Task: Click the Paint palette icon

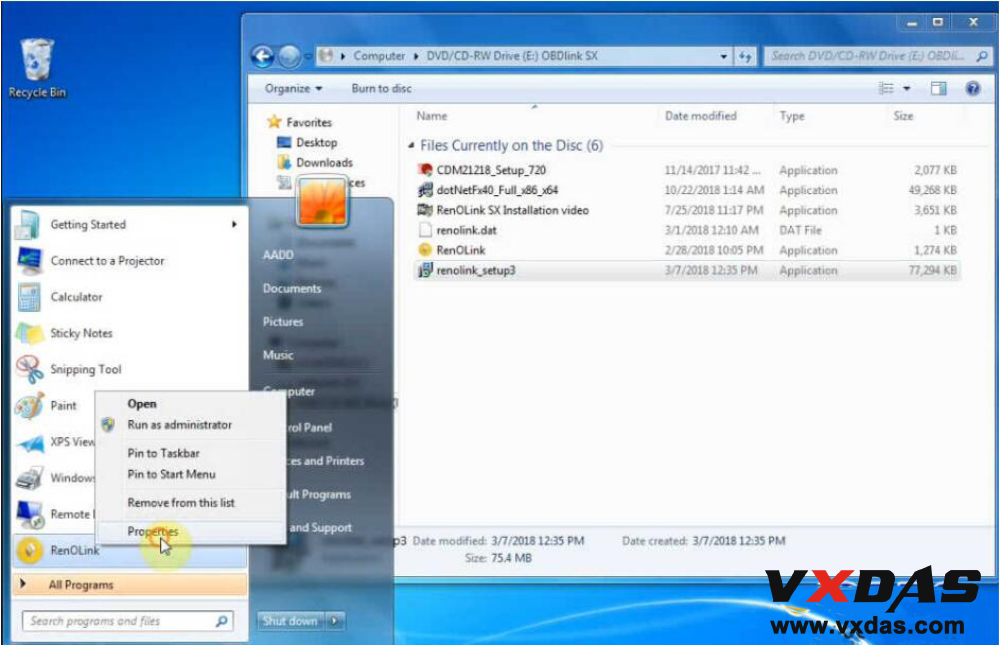Action: click(x=29, y=406)
